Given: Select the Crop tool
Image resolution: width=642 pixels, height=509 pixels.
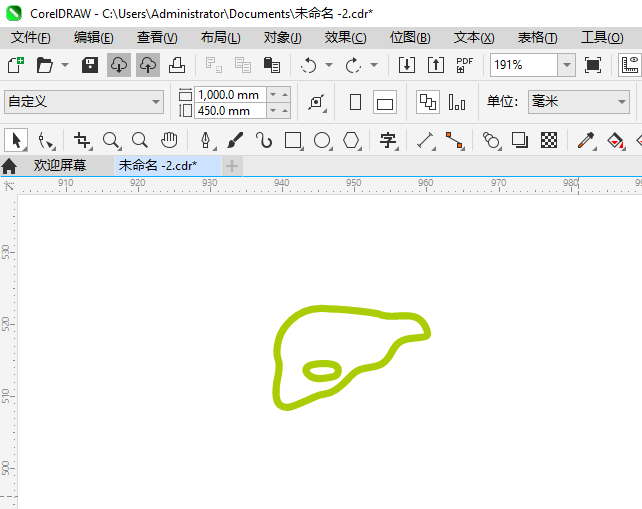Looking at the screenshot, I should (82, 140).
